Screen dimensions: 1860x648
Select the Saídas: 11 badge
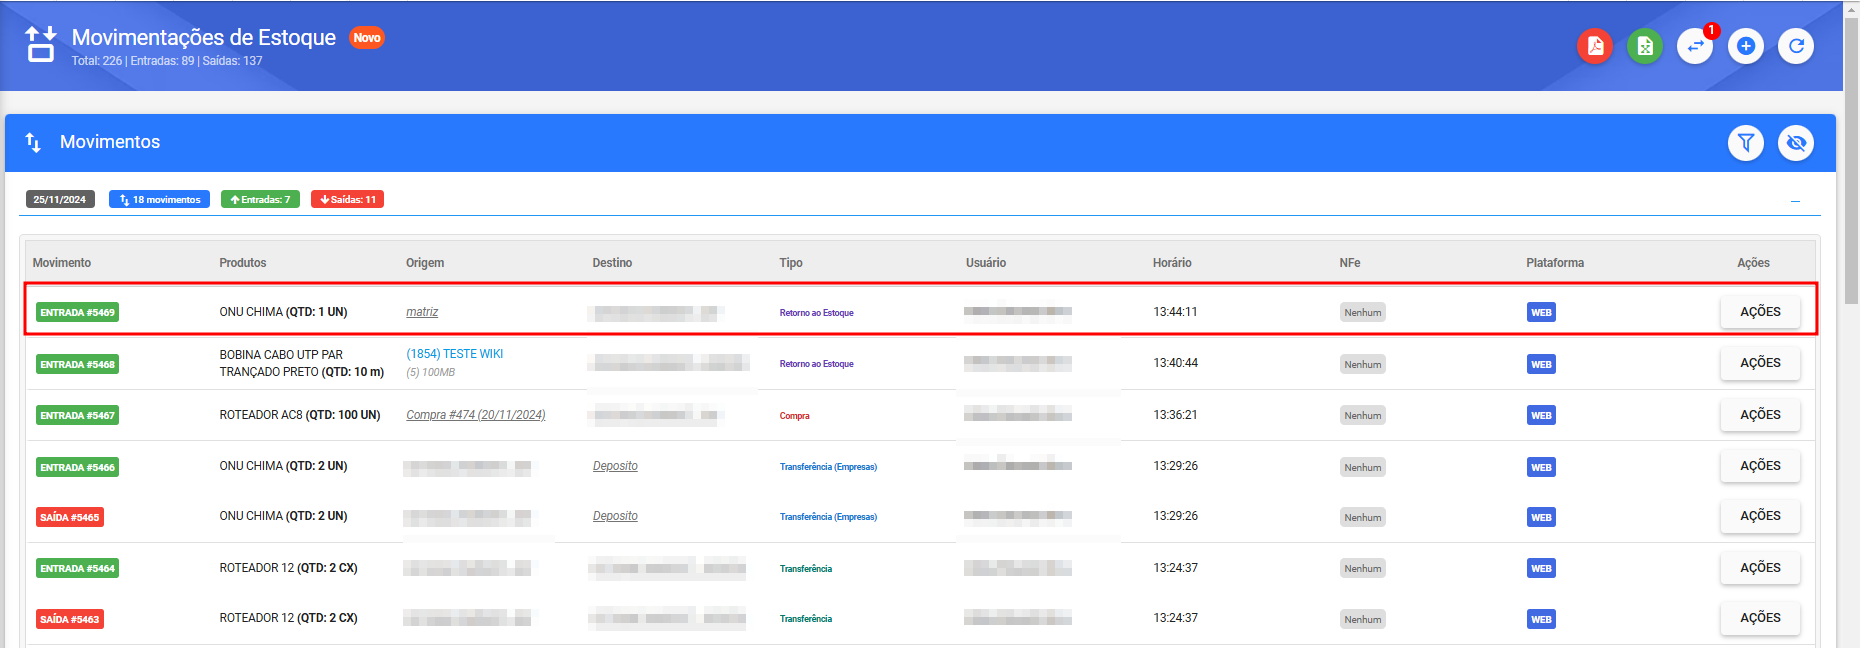click(x=347, y=200)
